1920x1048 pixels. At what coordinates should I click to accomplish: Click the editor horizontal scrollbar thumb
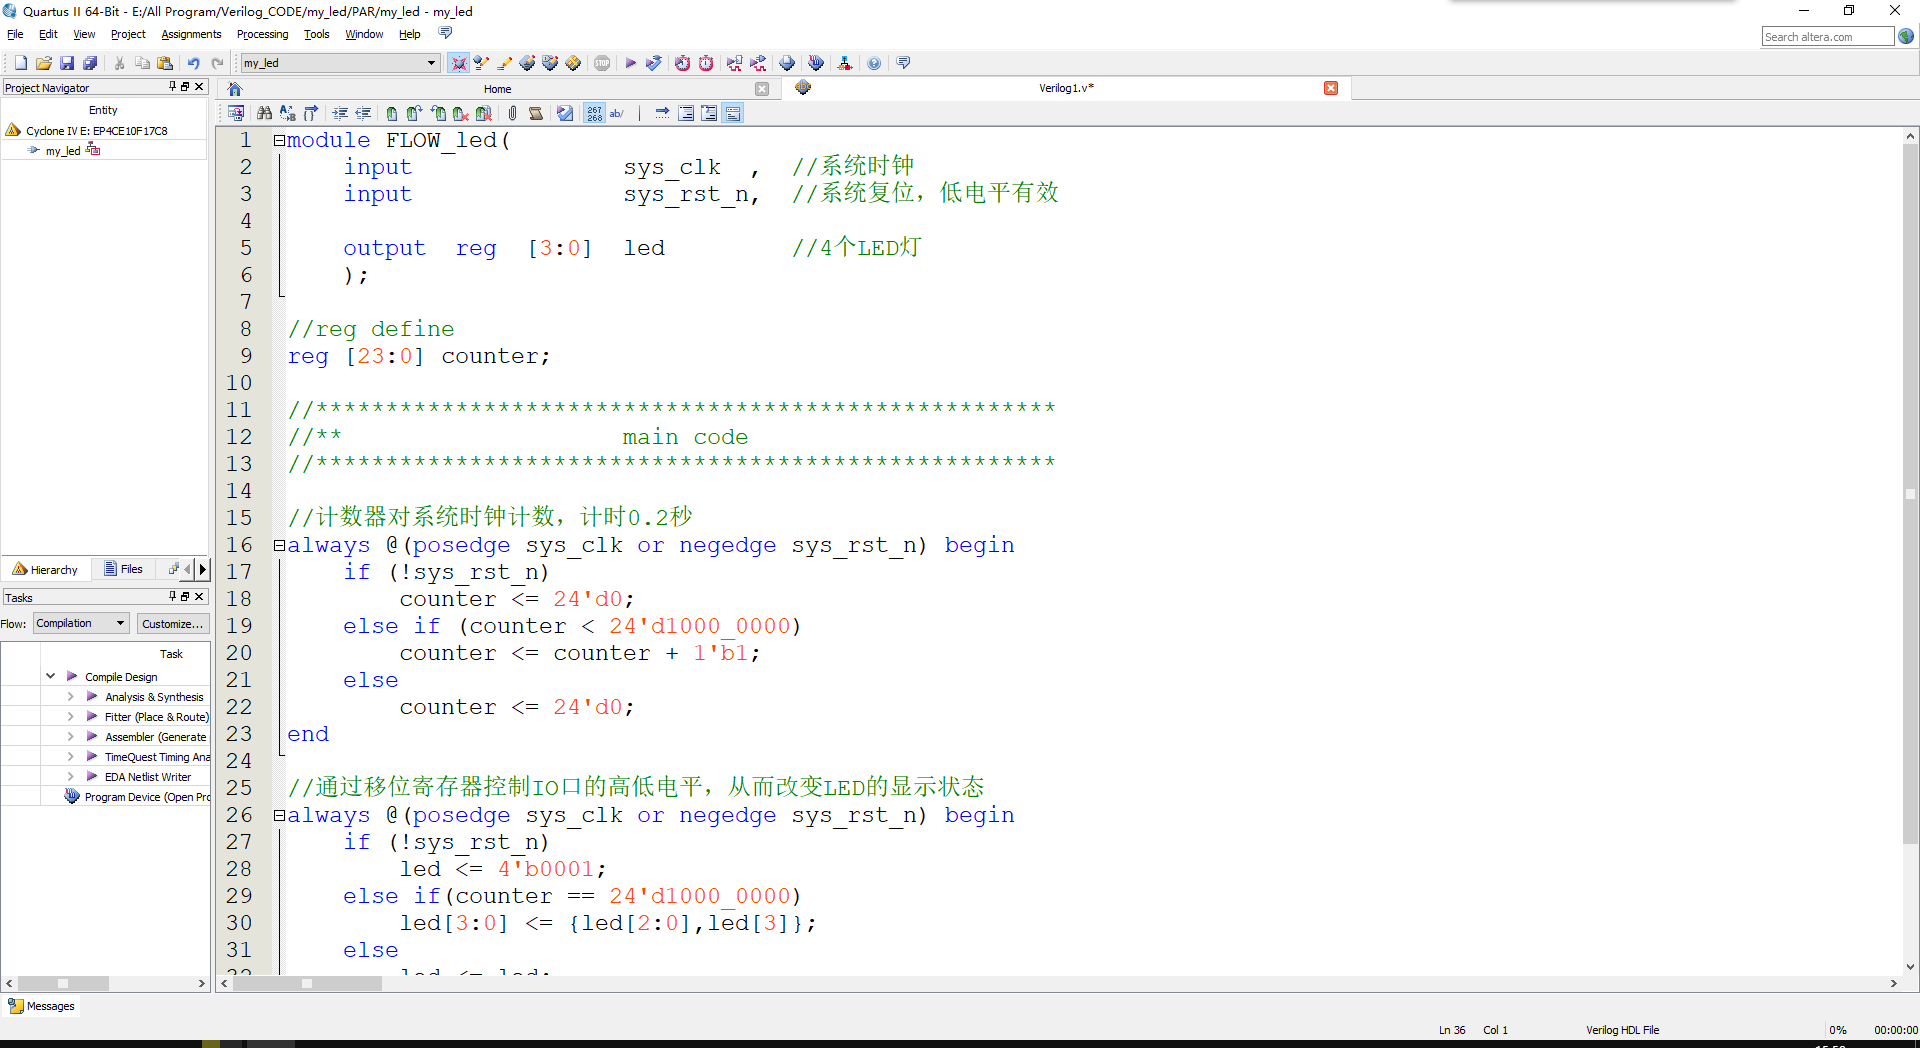[307, 983]
